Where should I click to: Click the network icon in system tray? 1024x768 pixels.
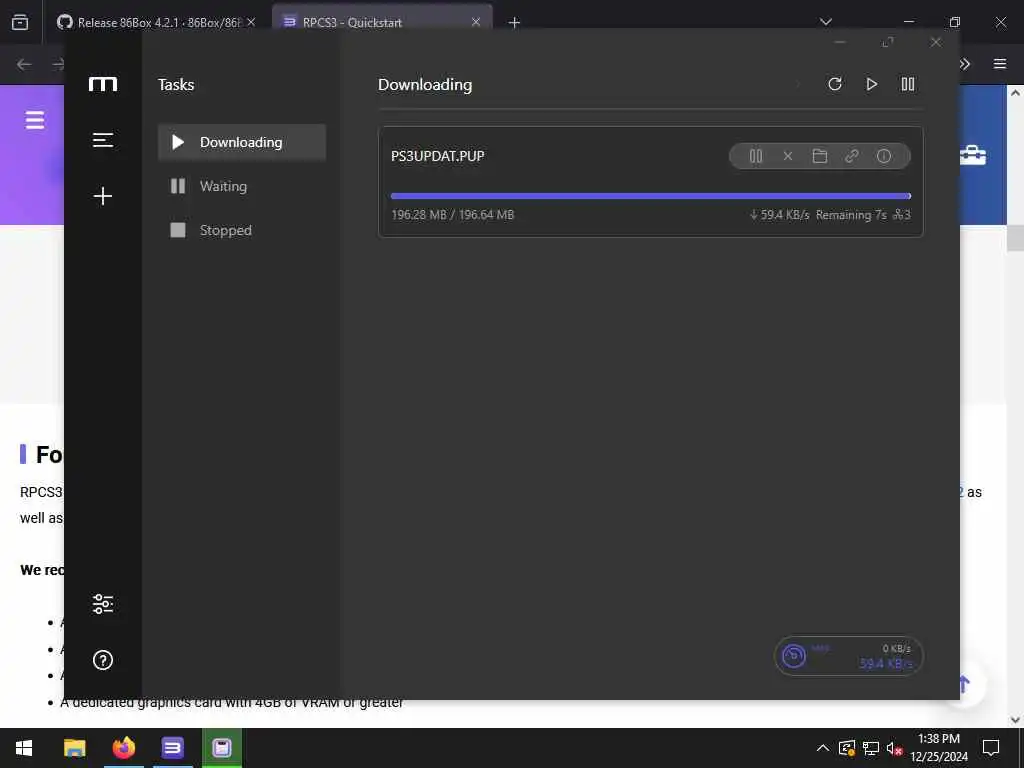coord(871,748)
